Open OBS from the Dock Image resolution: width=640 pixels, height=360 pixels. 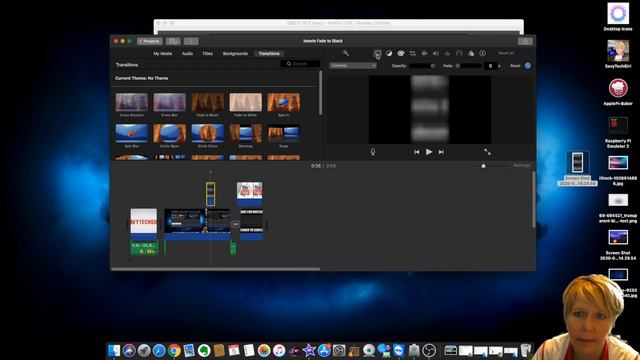(x=429, y=350)
